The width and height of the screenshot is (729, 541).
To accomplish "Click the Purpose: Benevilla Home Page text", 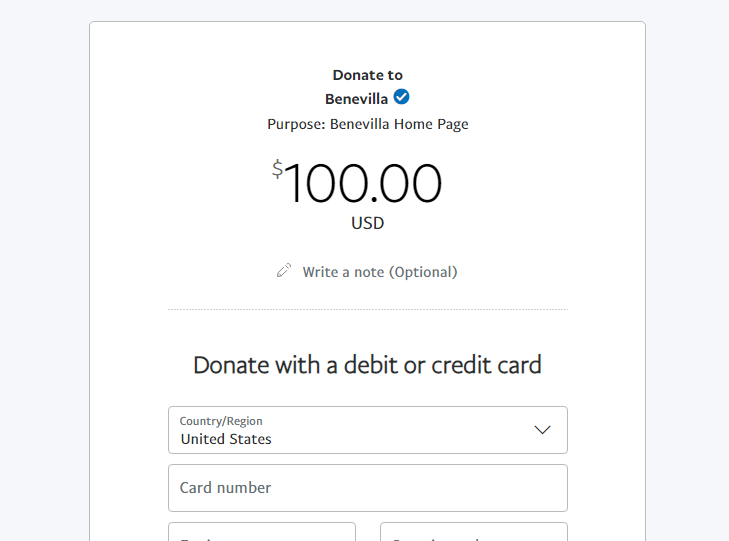I will [367, 124].
